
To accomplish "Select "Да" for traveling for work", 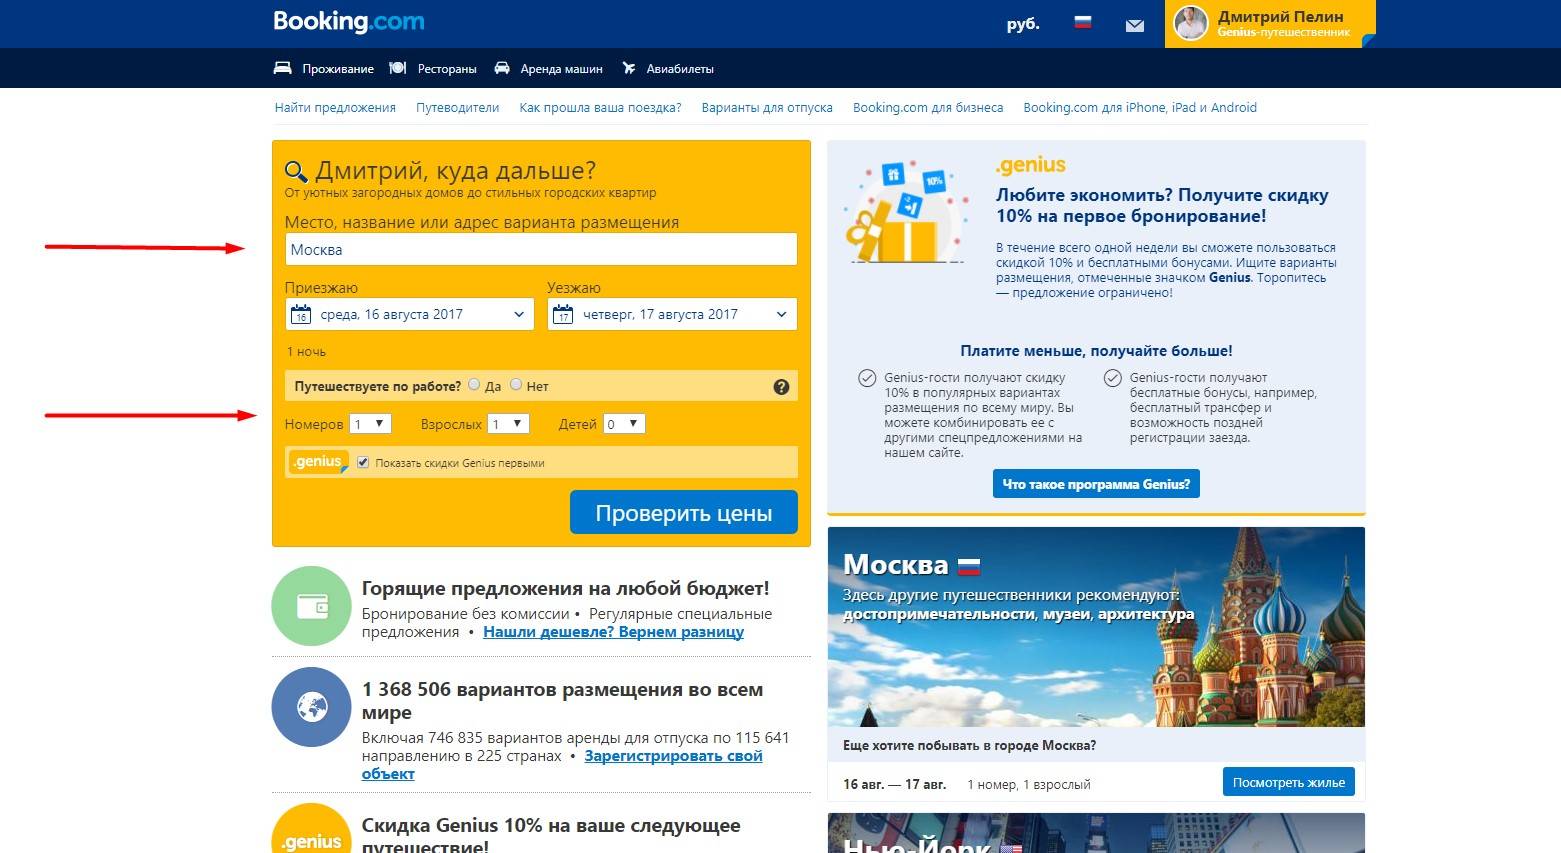I will (475, 385).
